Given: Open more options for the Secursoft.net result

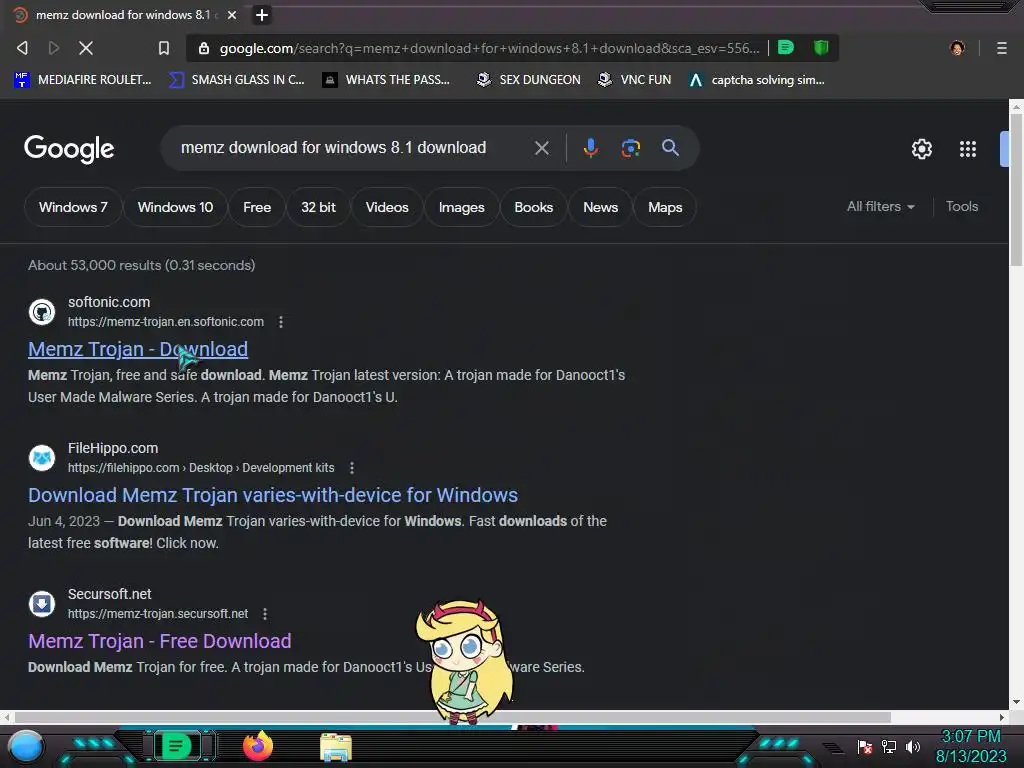Looking at the screenshot, I should pyautogui.click(x=264, y=614).
